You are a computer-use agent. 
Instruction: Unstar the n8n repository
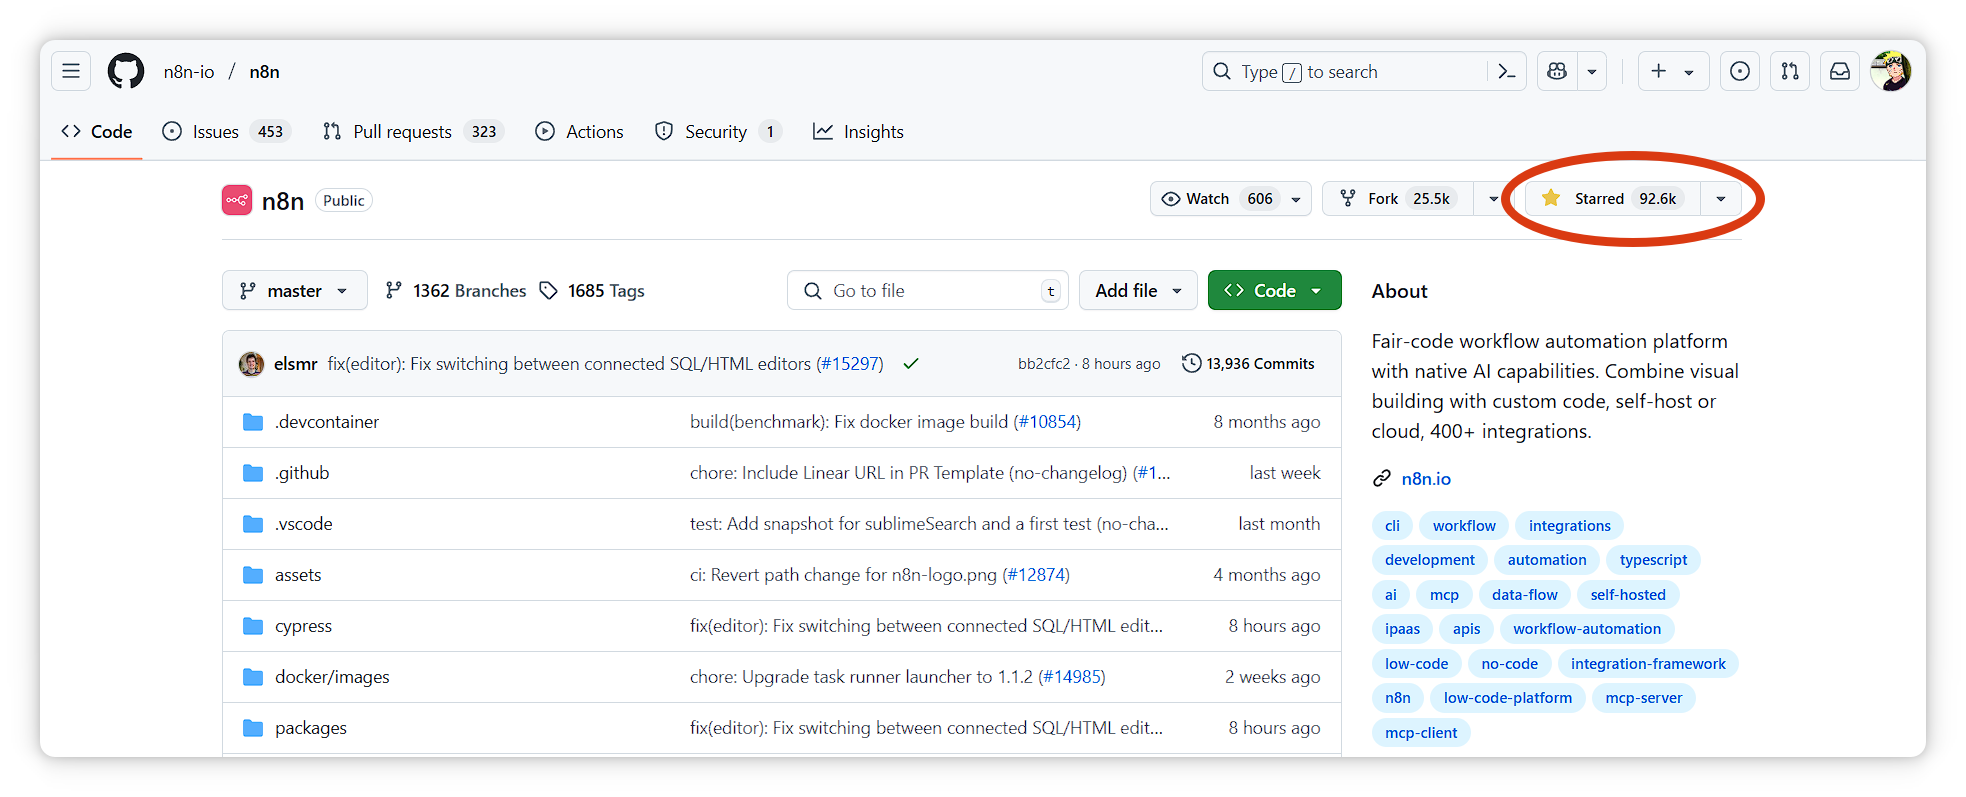tap(1610, 199)
